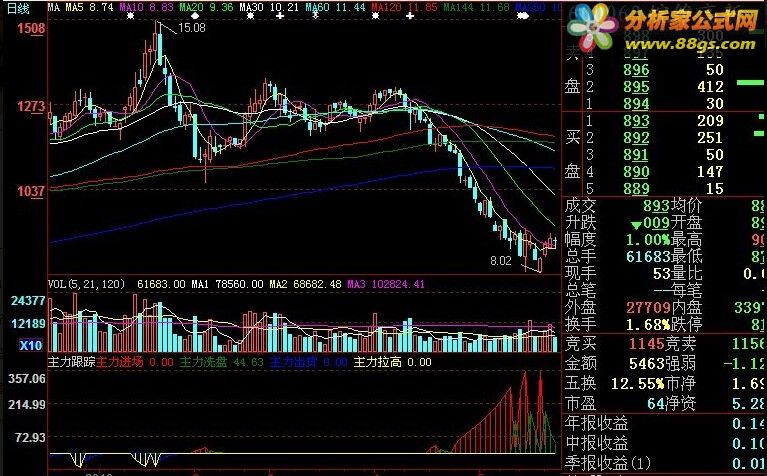Click the 1037 price axis label
Screen dimensions: 767x476
pyautogui.click(x=31, y=191)
